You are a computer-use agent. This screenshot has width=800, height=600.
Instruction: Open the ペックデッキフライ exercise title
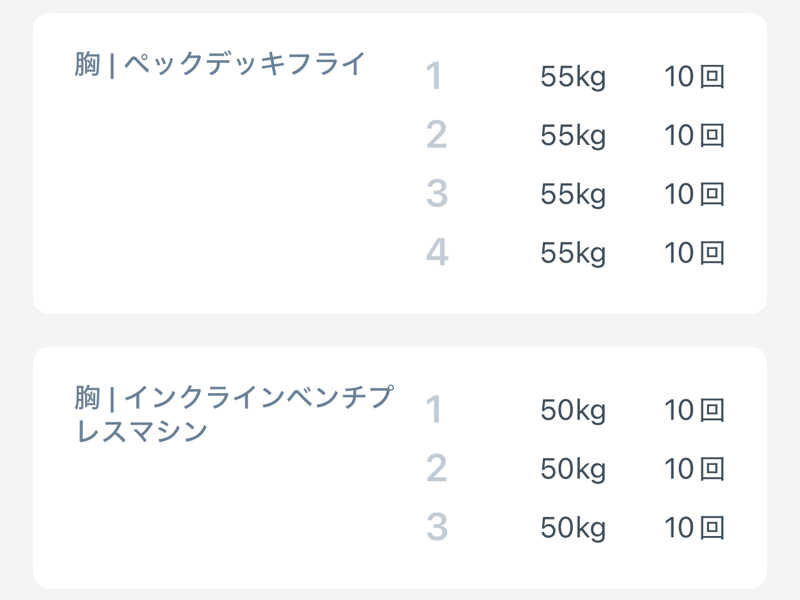click(221, 65)
